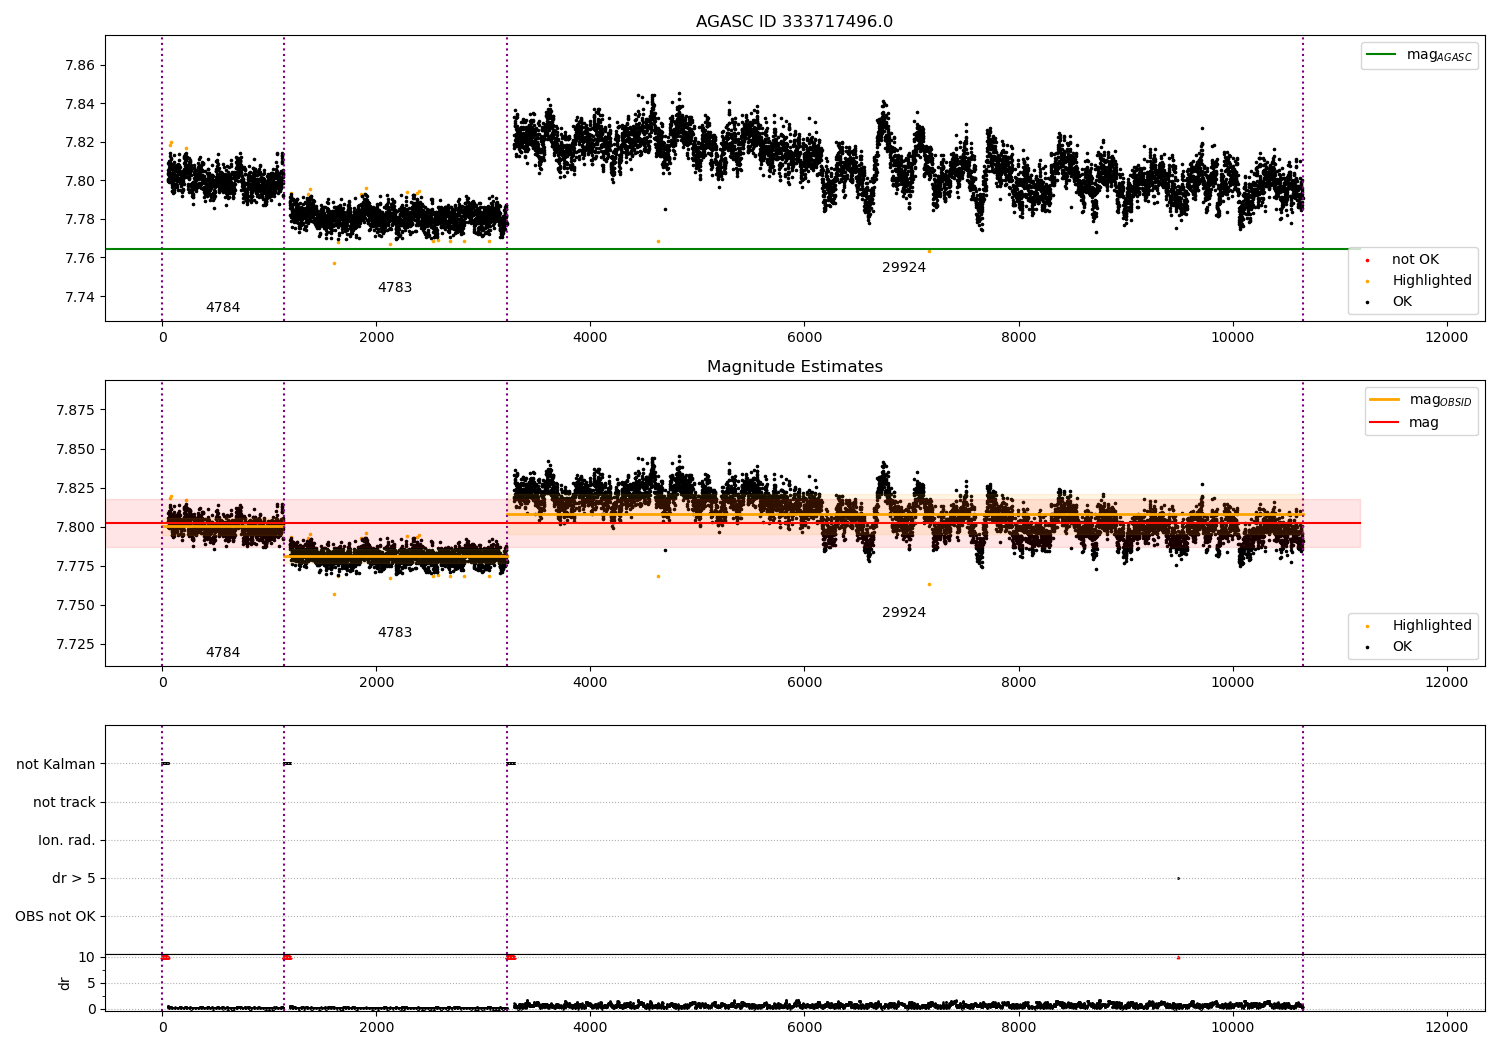Click the 7.850 y-axis tick label
Image resolution: width=1500 pixels, height=1050 pixels.
point(75,450)
